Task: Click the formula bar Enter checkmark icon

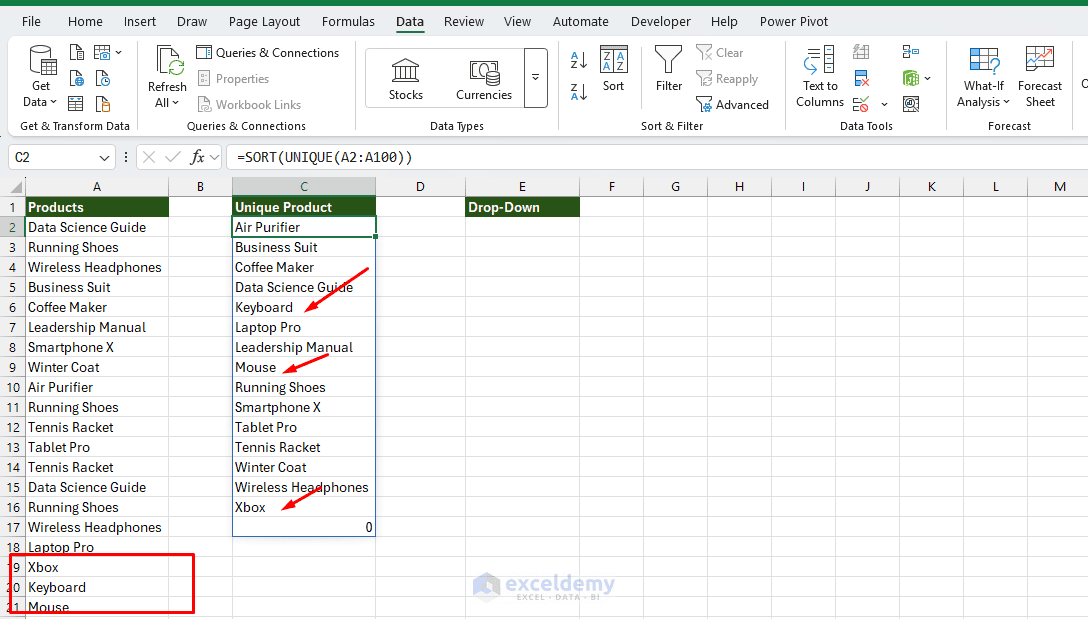Action: pyautogui.click(x=173, y=158)
